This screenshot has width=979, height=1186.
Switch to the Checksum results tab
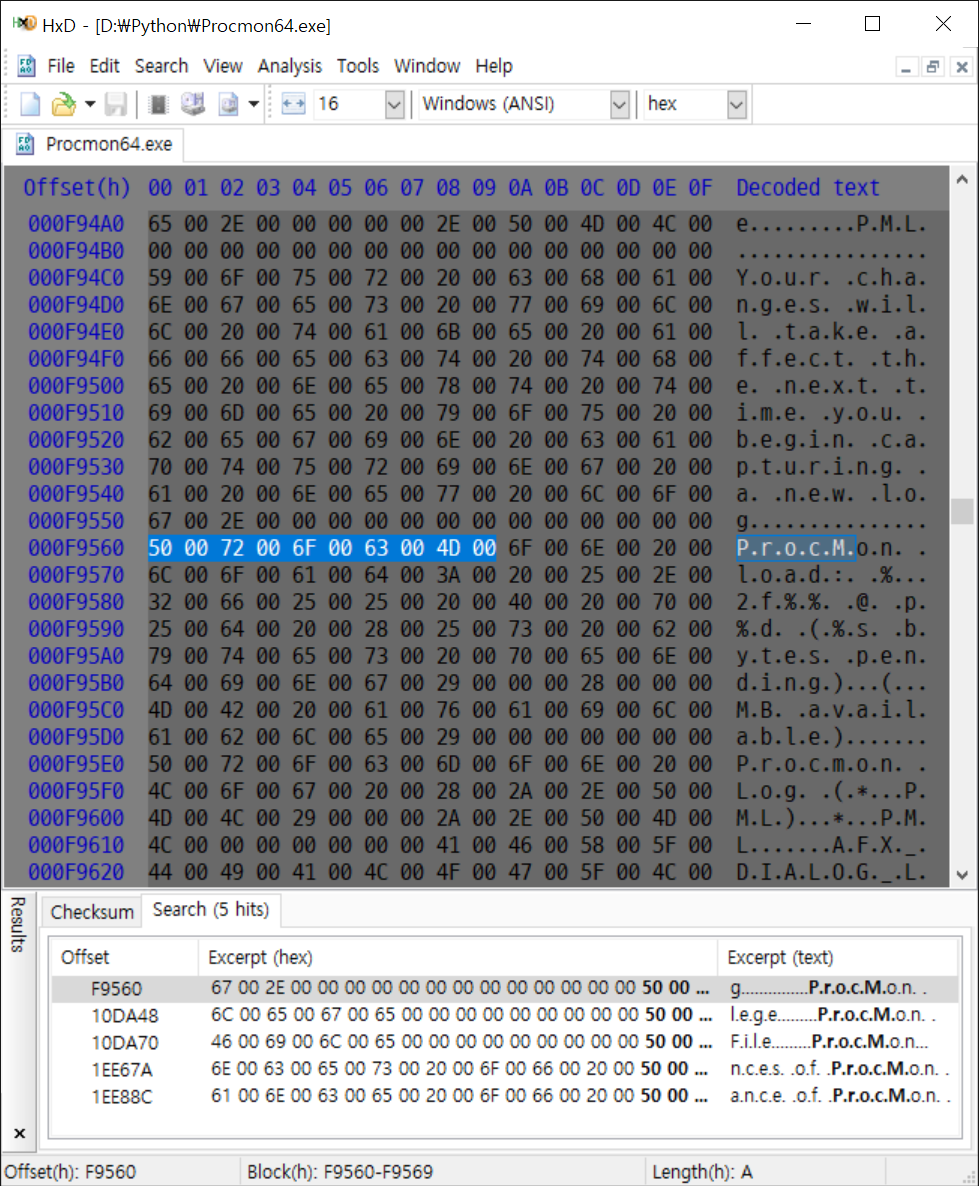point(92,912)
